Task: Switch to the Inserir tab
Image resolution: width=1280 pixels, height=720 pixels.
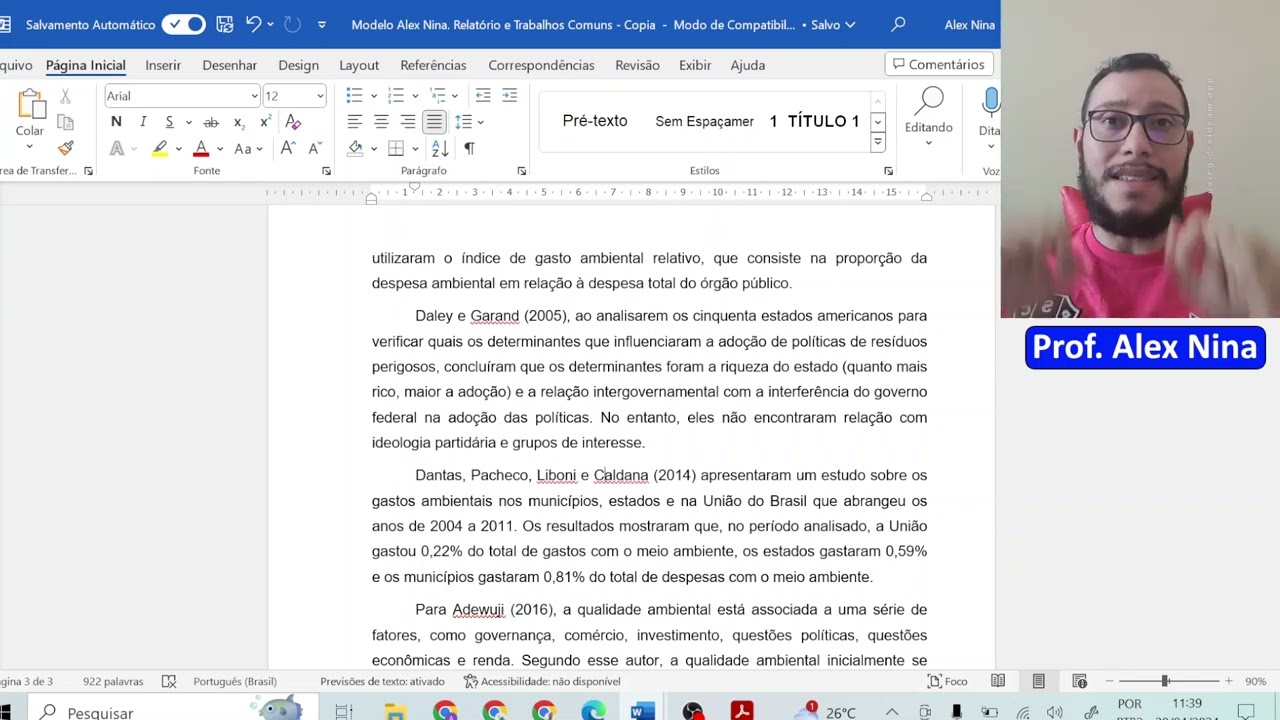Action: 163,65
